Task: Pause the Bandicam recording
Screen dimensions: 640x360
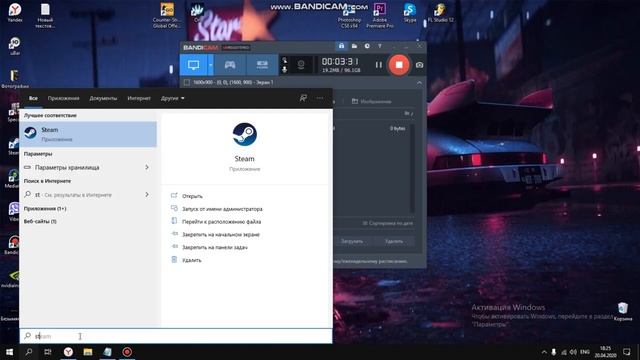Action: [379, 65]
